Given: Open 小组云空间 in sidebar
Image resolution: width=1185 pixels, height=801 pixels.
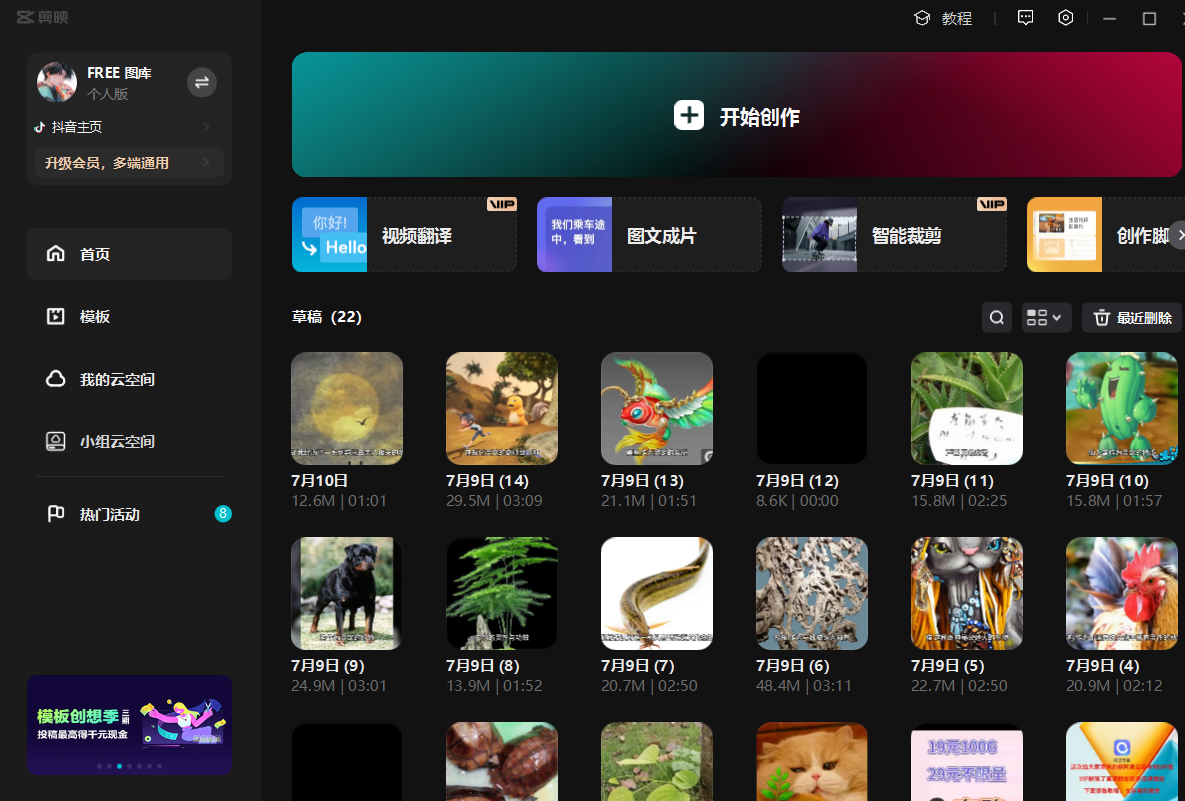Looking at the screenshot, I should point(129,442).
